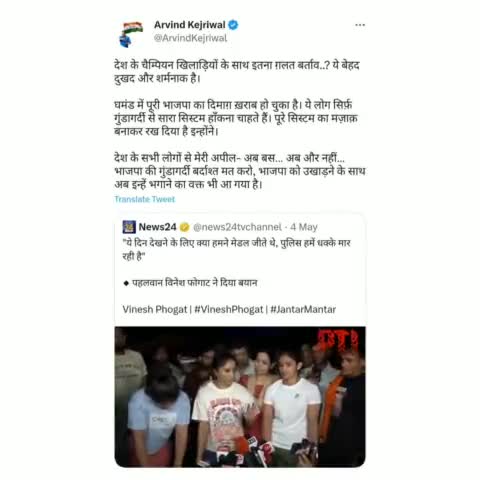
Task: Open the quoted video thumbnail of wrestlers
Action: [x=240, y=397]
